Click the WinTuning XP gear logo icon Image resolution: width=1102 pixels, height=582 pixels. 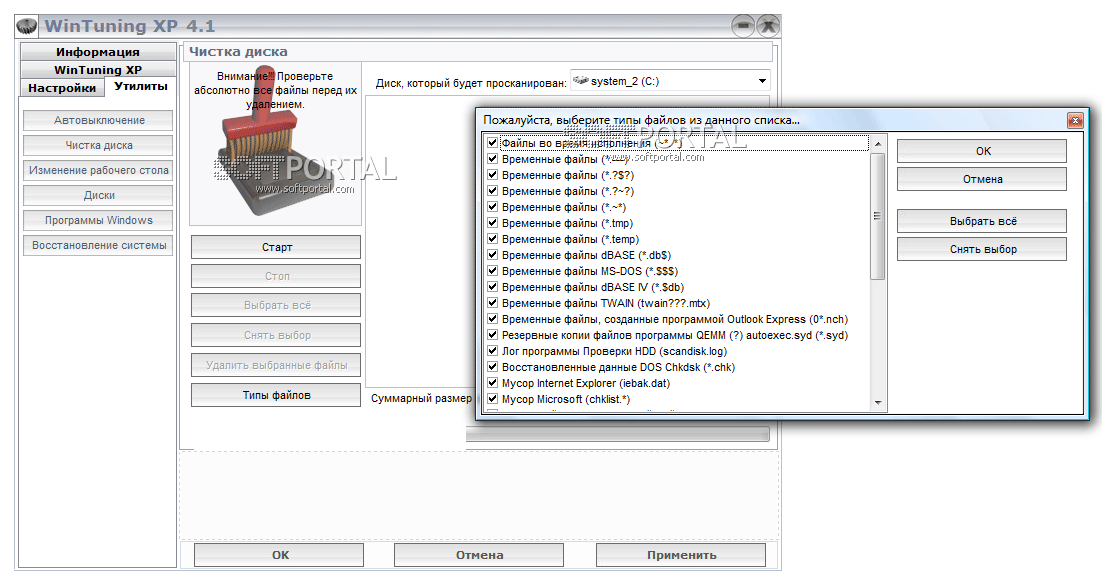(x=27, y=26)
